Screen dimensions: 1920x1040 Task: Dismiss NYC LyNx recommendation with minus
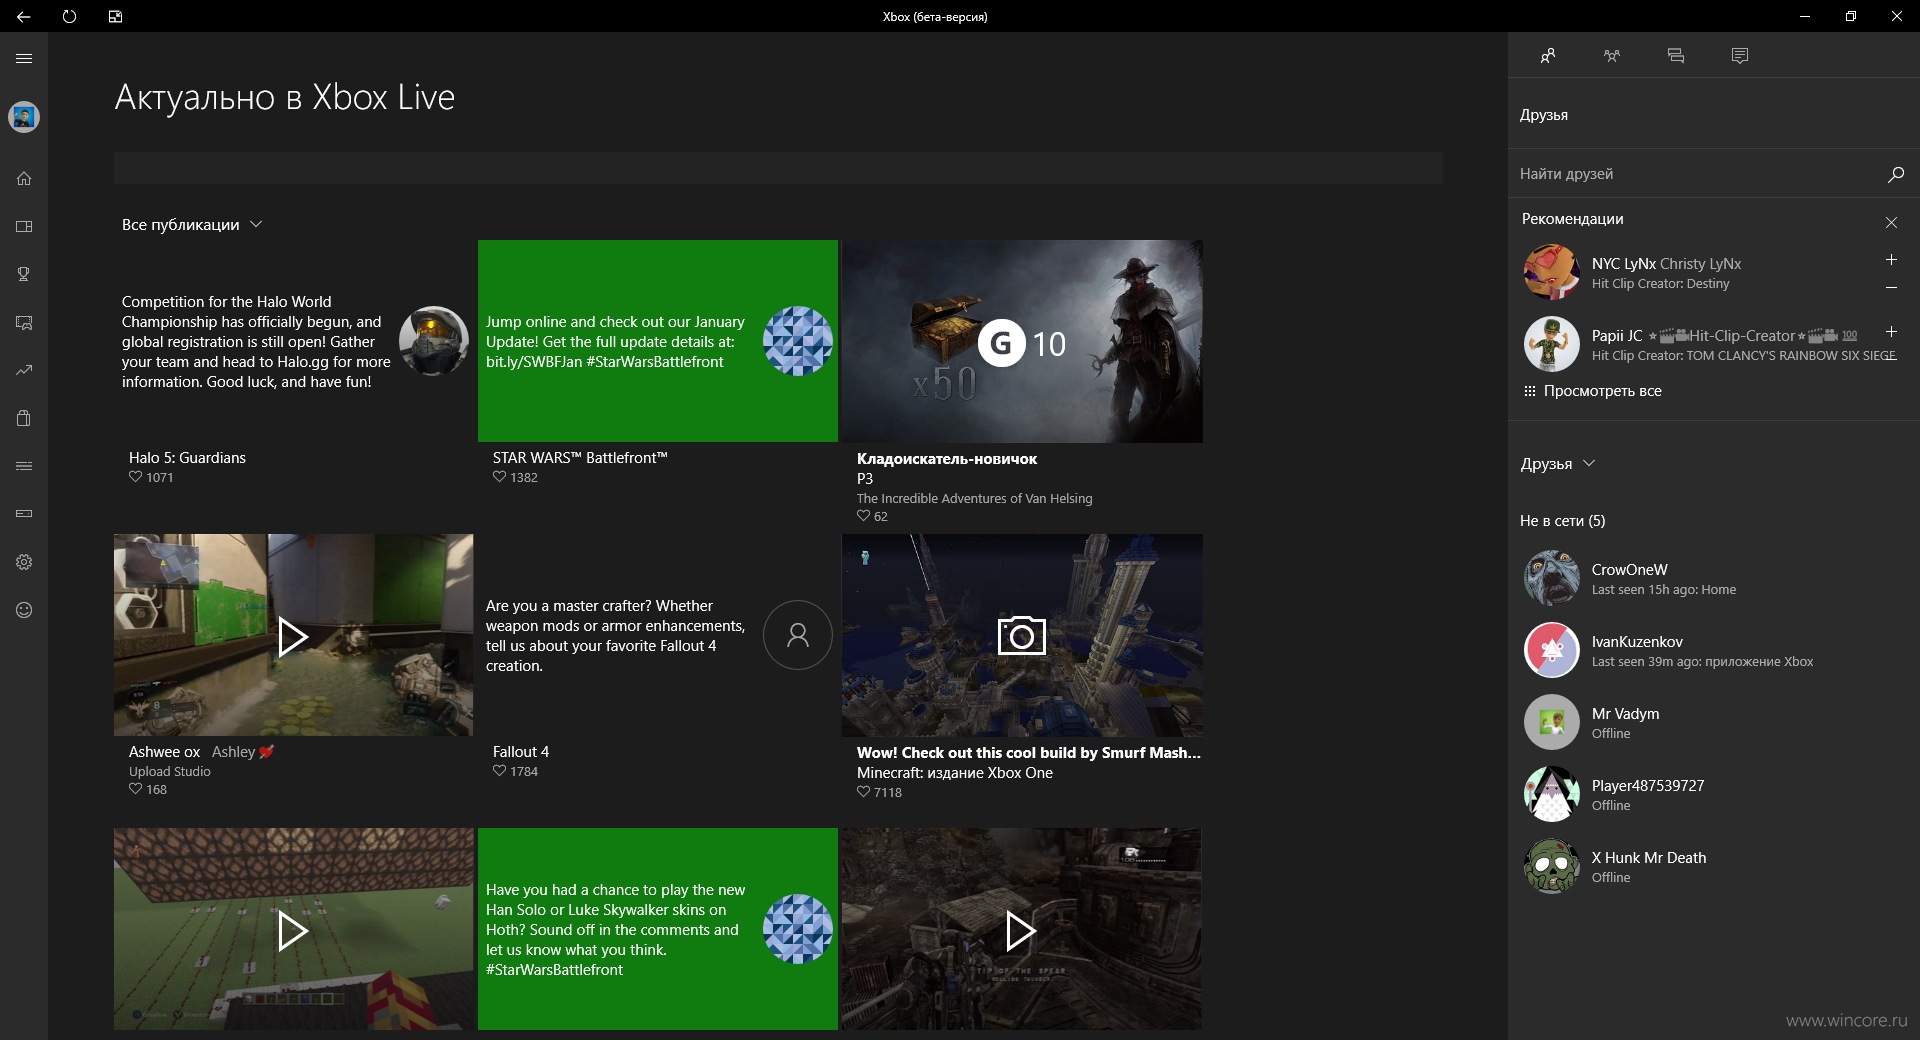pos(1891,288)
